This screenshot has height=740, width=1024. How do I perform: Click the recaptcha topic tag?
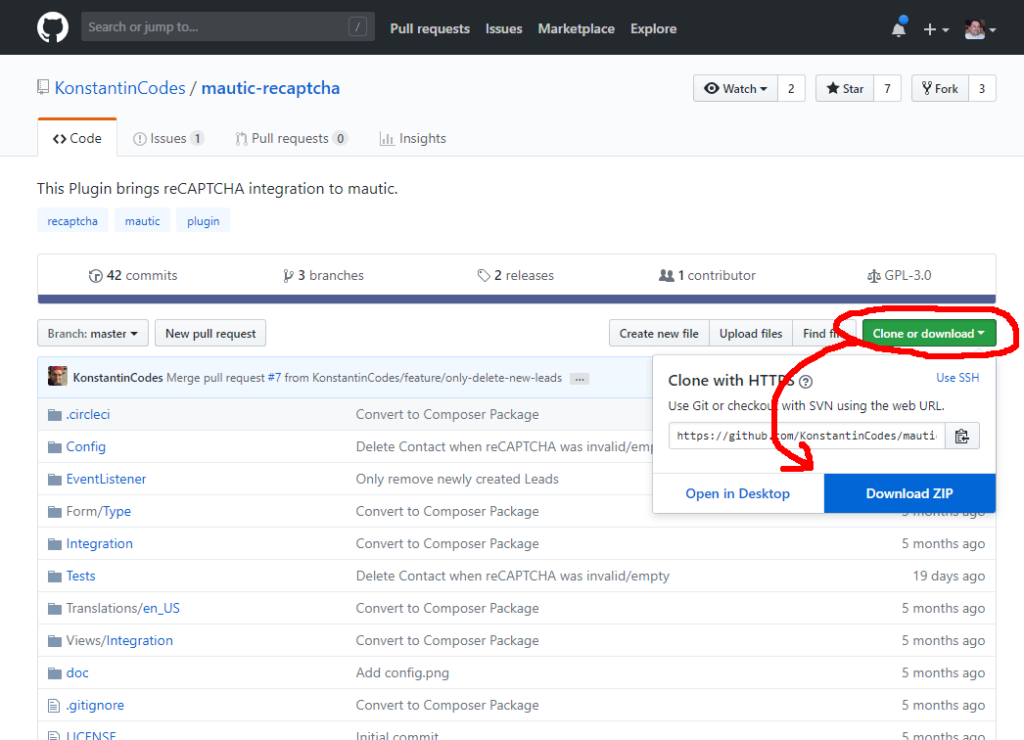click(x=72, y=221)
